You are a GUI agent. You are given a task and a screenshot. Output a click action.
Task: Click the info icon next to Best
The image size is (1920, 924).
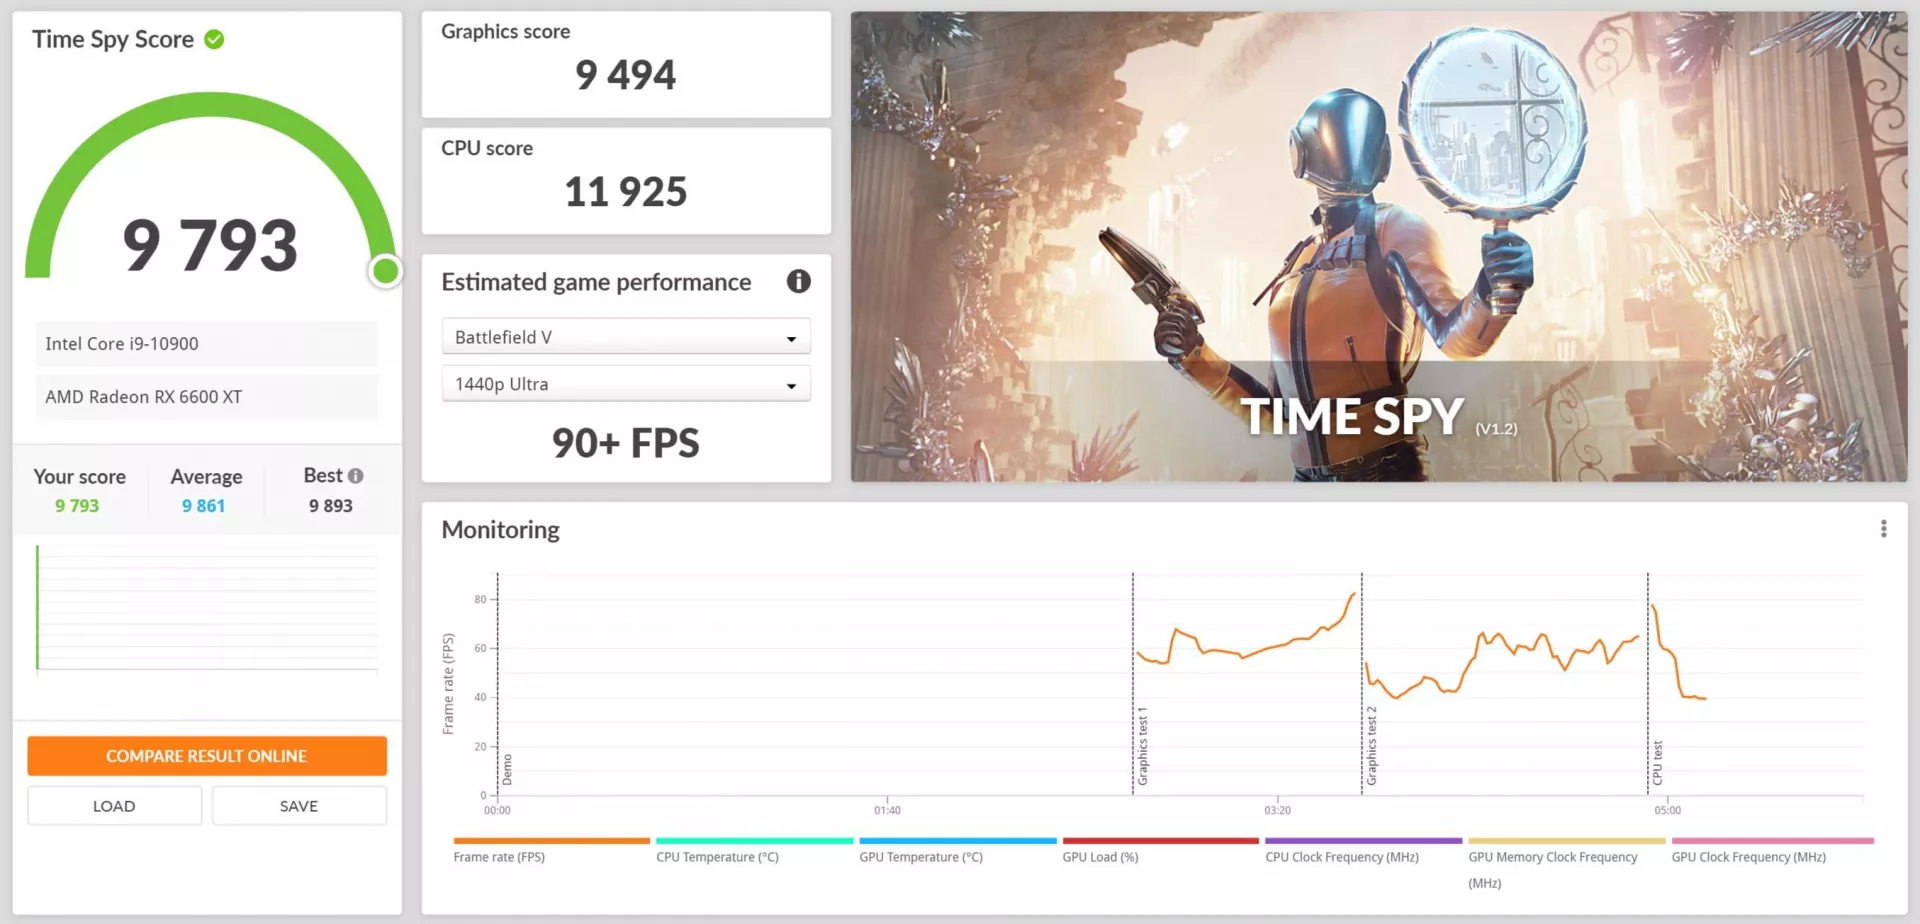coord(356,476)
